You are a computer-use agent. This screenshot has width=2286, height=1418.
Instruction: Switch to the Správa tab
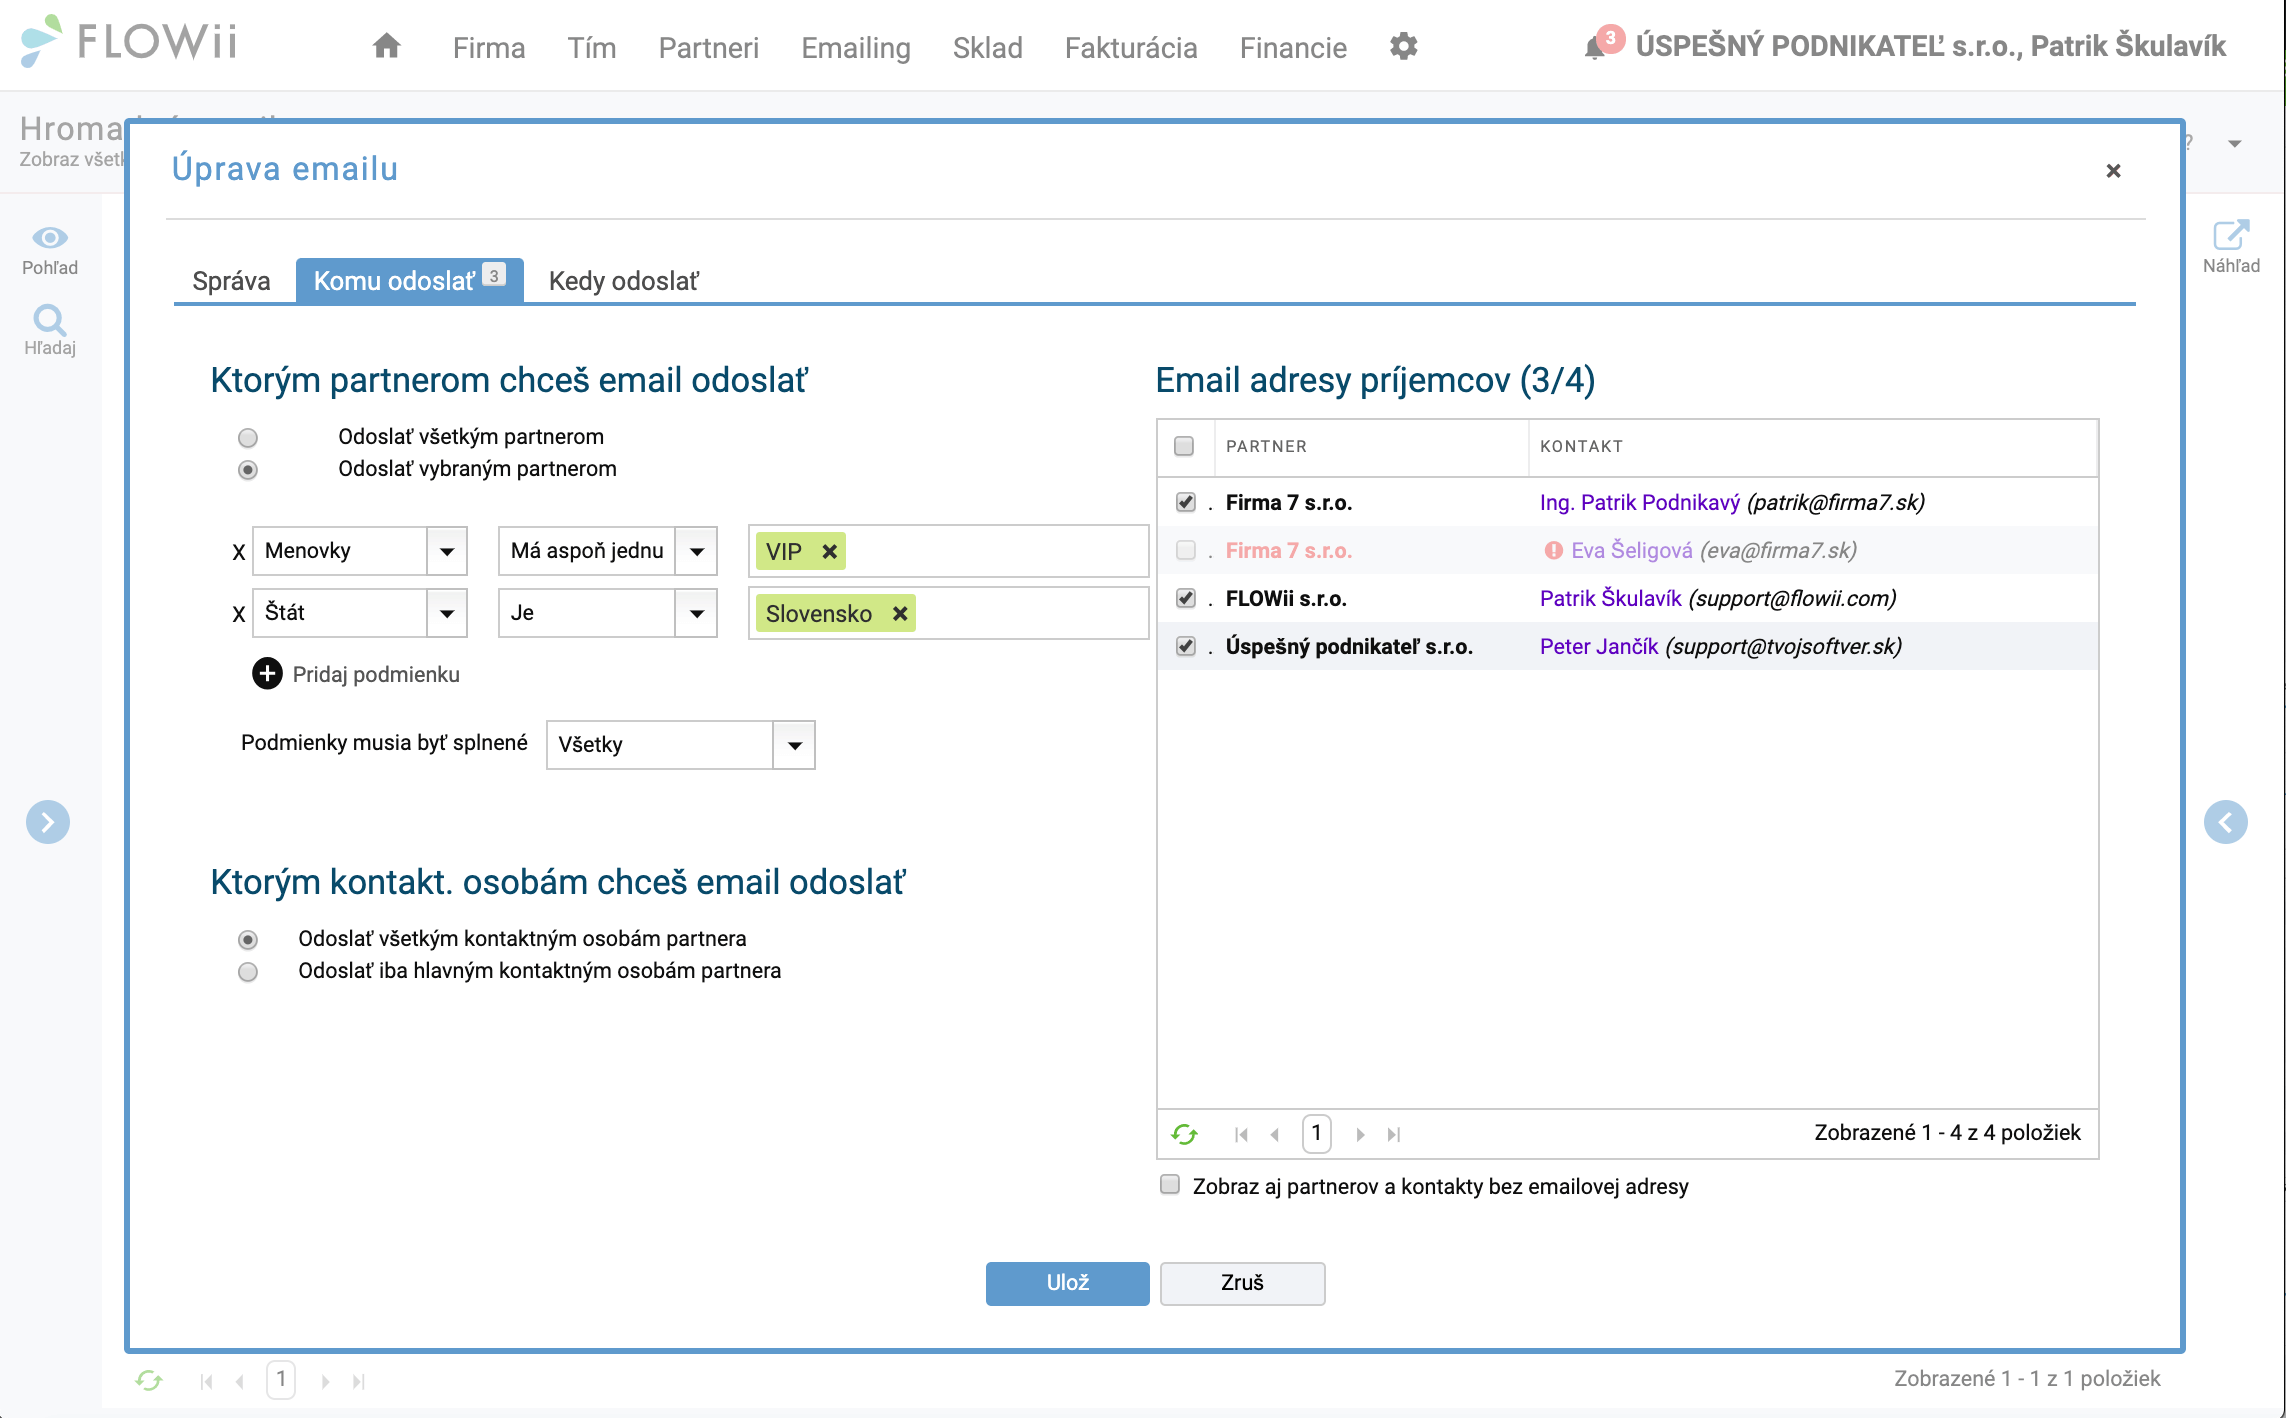232,279
